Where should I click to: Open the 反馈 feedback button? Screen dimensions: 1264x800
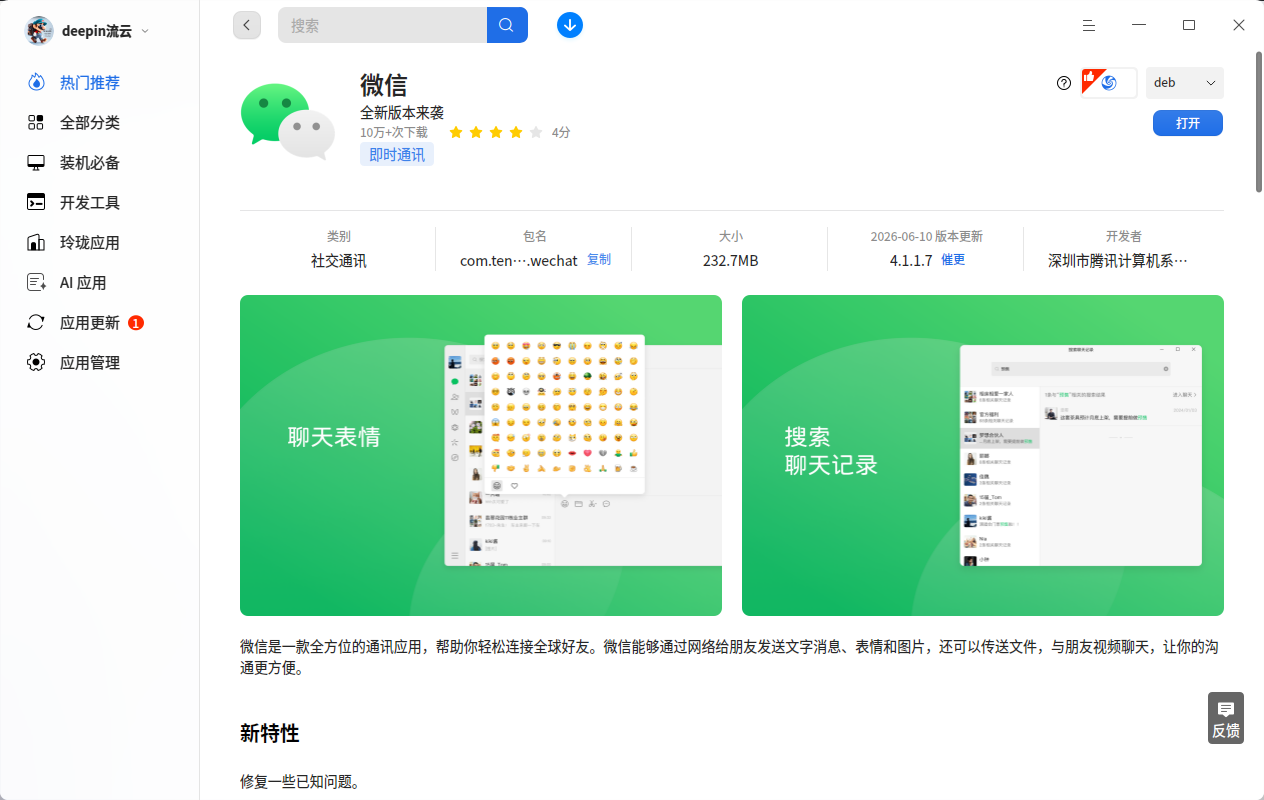[x=1226, y=718]
